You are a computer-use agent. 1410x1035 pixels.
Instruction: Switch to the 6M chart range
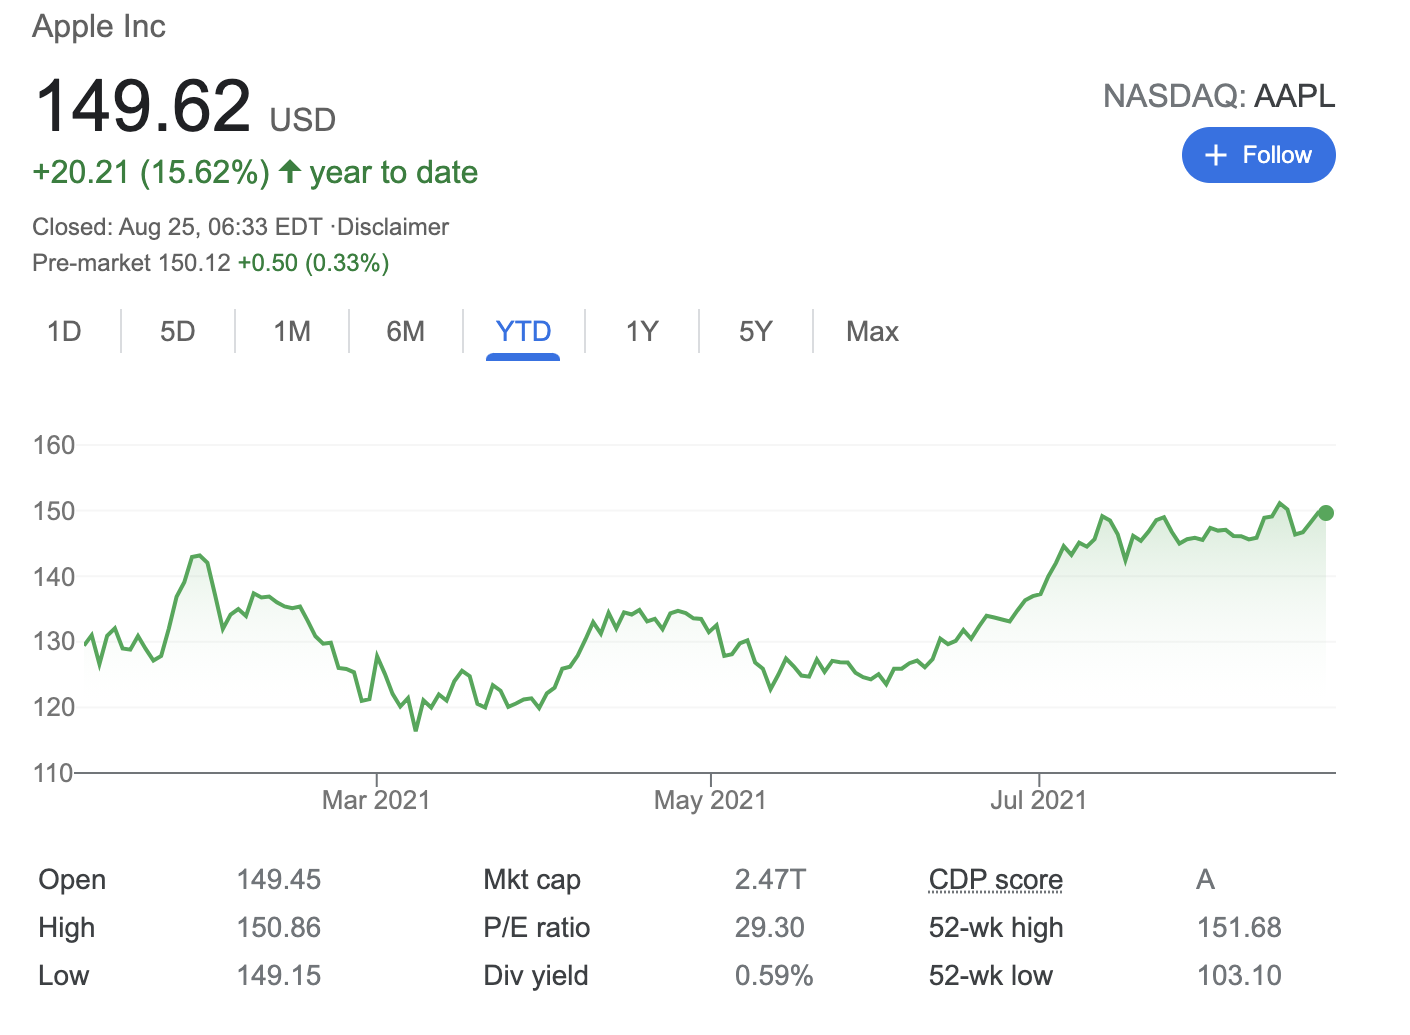click(406, 331)
